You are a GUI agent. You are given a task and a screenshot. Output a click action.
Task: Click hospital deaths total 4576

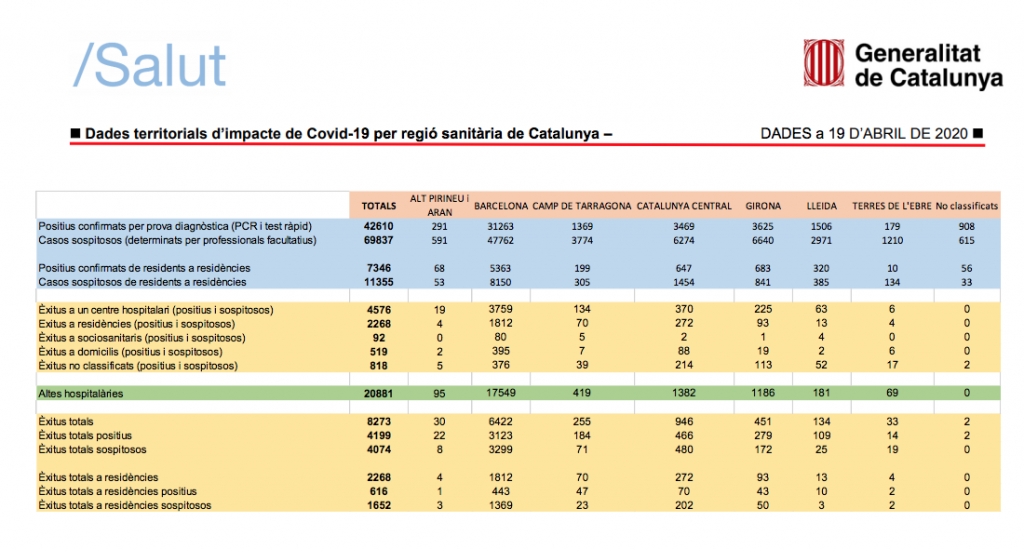(379, 310)
